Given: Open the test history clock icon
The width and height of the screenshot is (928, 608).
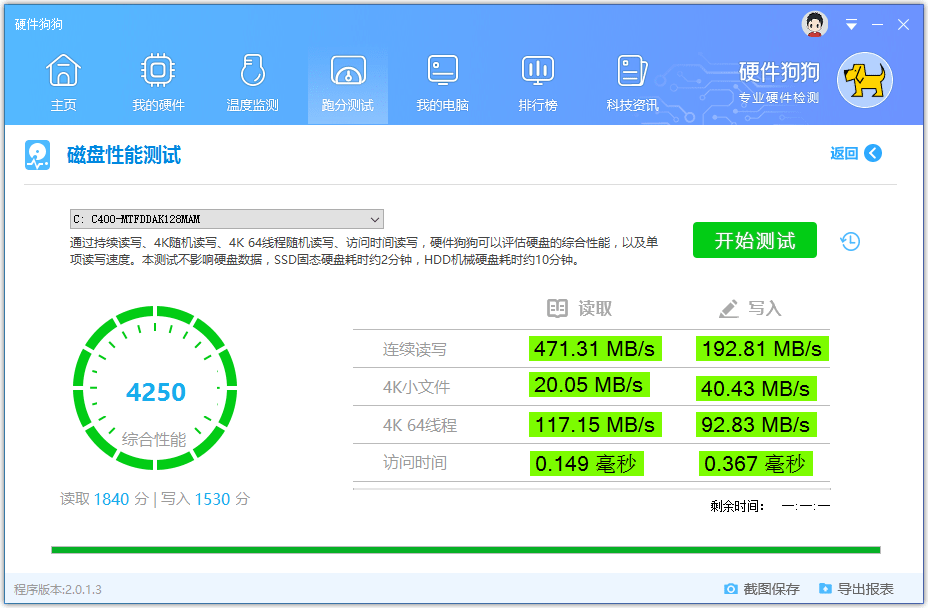Looking at the screenshot, I should coord(849,241).
